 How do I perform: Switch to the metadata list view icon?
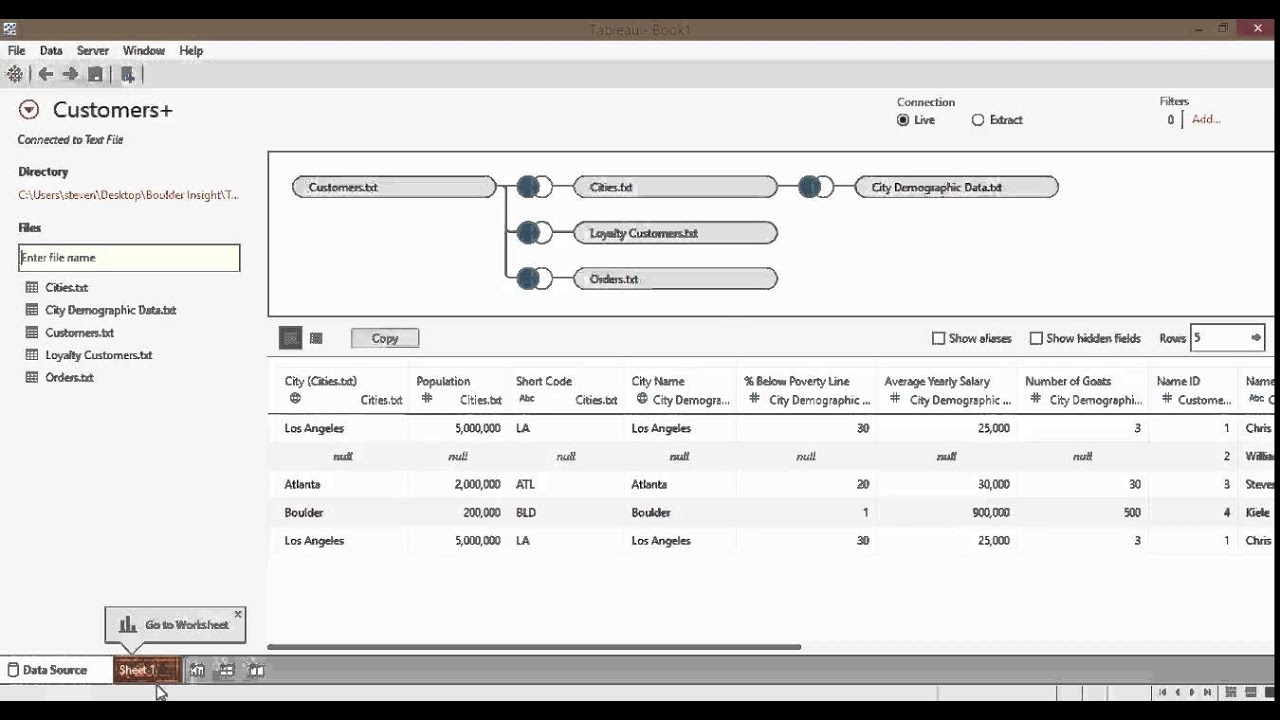coord(316,339)
